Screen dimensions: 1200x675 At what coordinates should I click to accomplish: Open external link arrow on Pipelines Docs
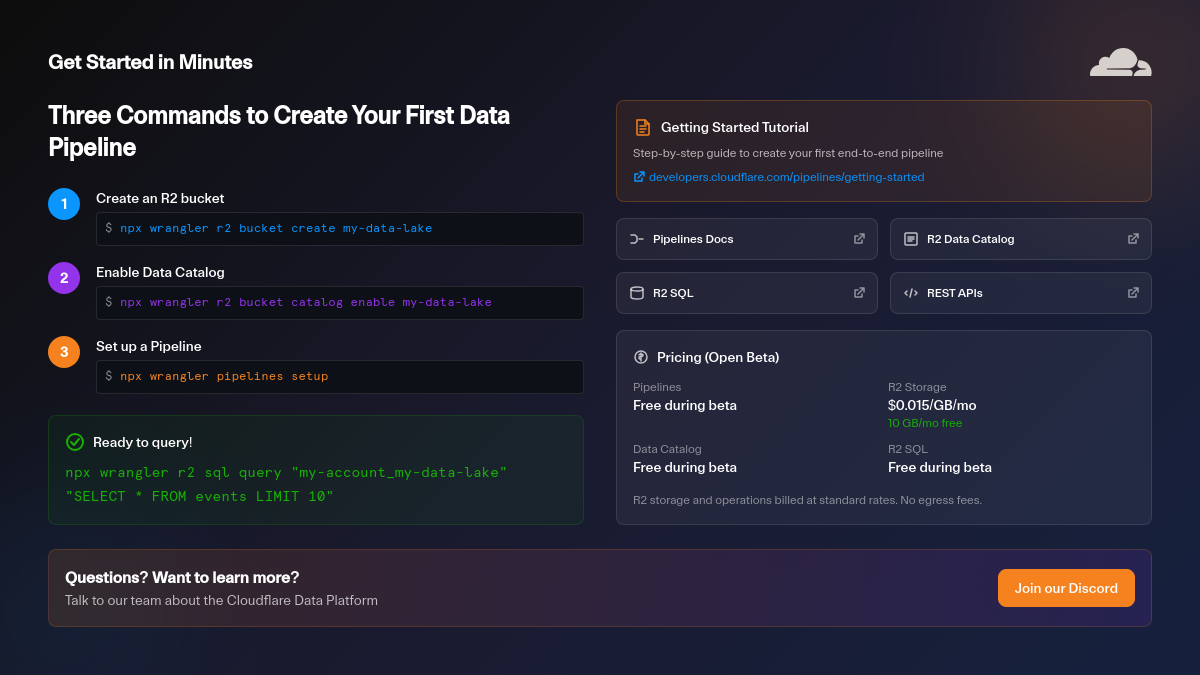859,239
